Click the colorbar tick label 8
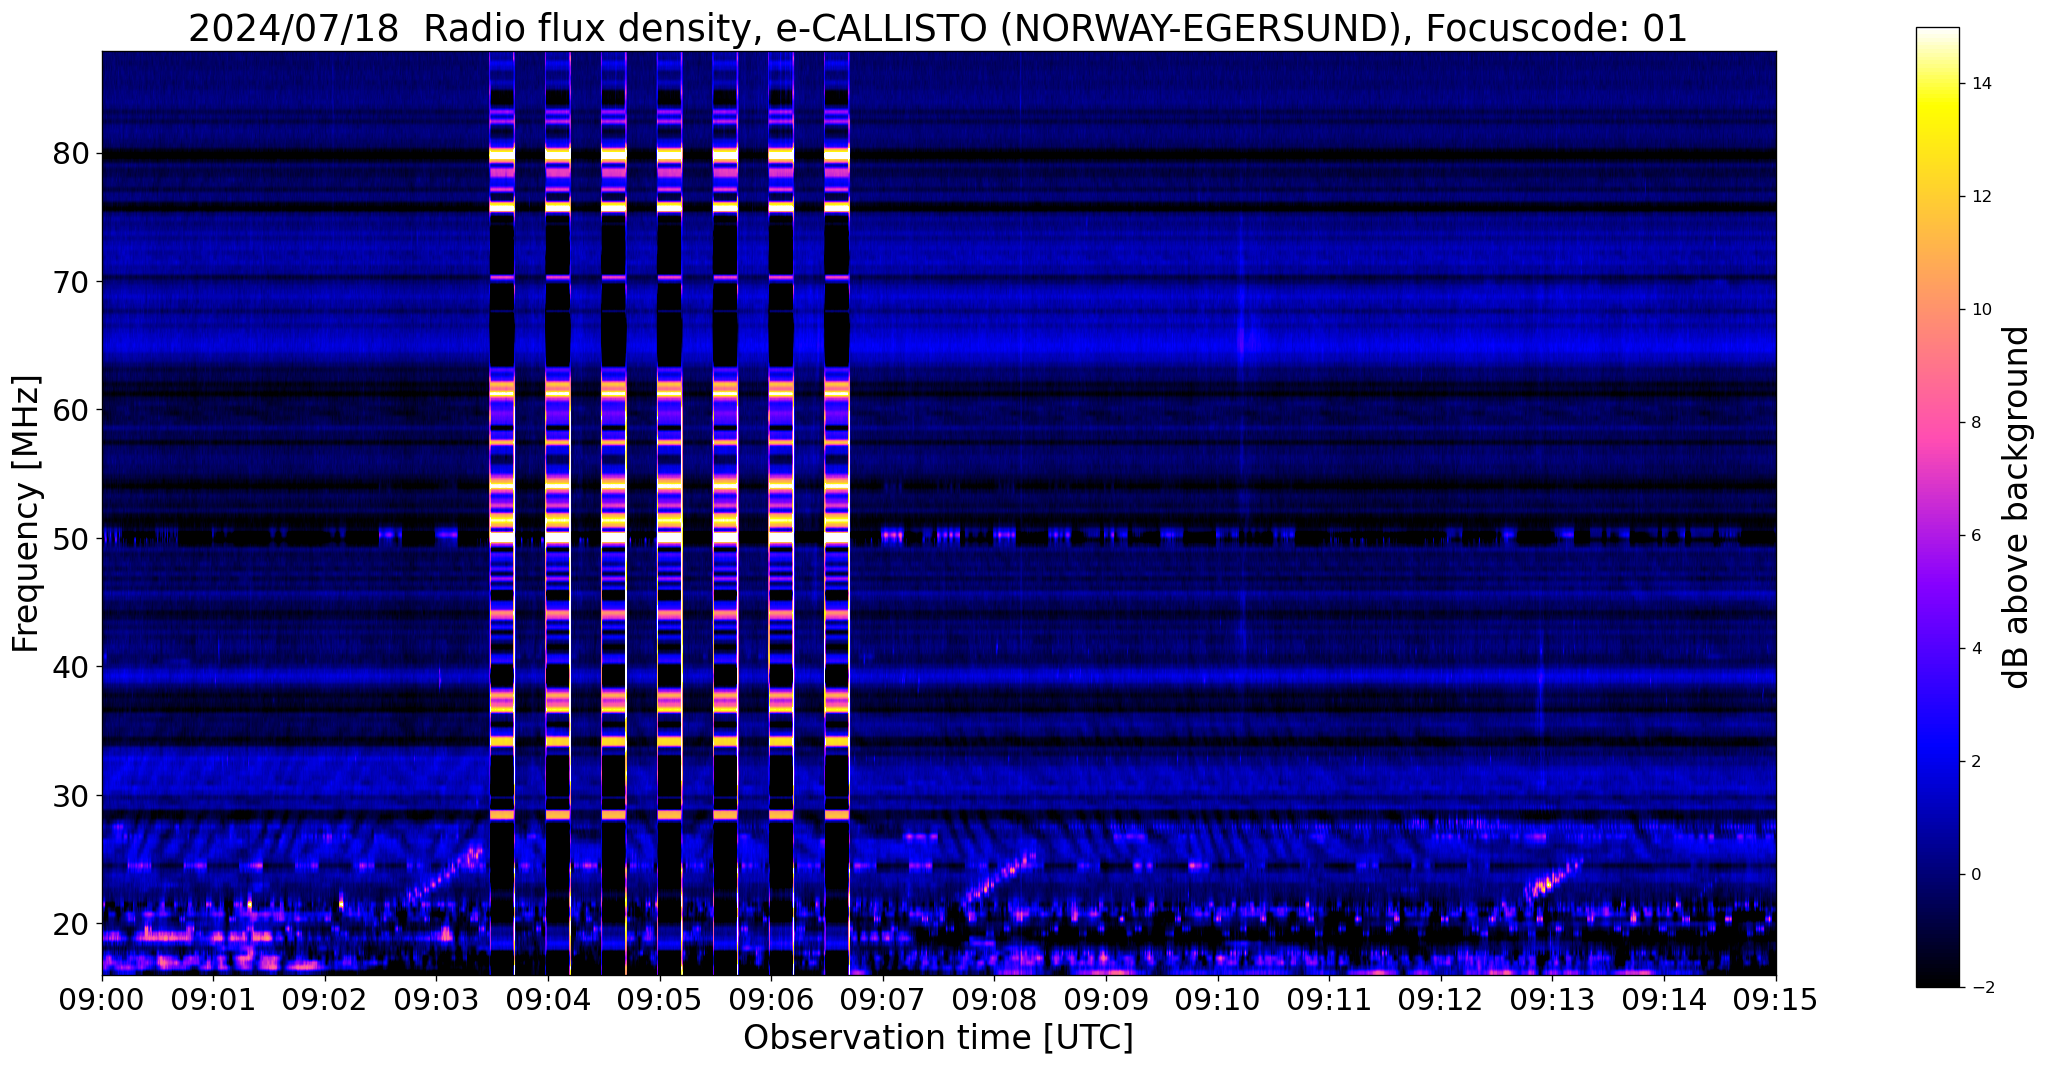Viewport: 2047px width, 1067px height. (1978, 423)
